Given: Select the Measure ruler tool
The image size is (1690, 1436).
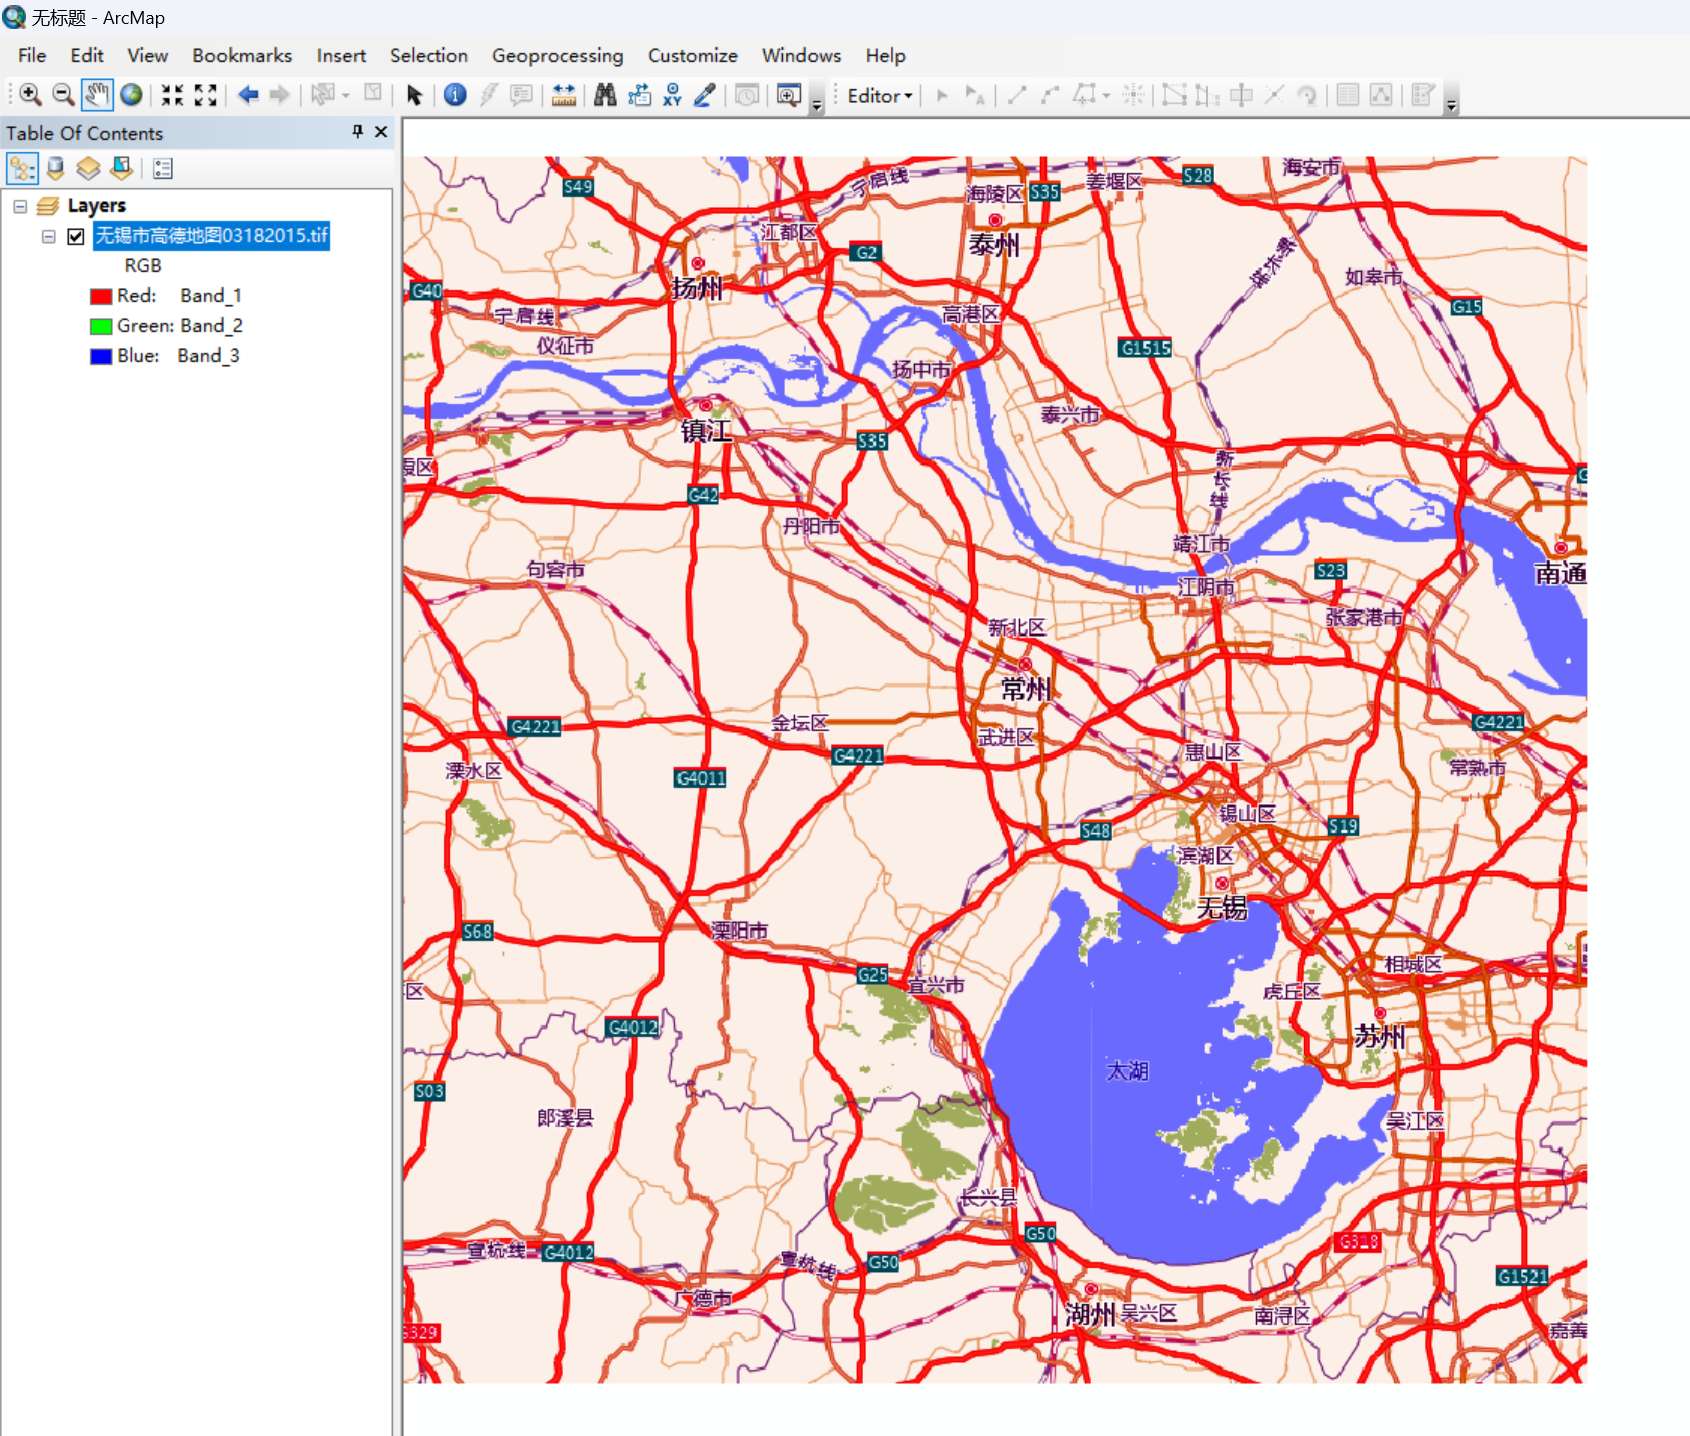Looking at the screenshot, I should [x=564, y=95].
